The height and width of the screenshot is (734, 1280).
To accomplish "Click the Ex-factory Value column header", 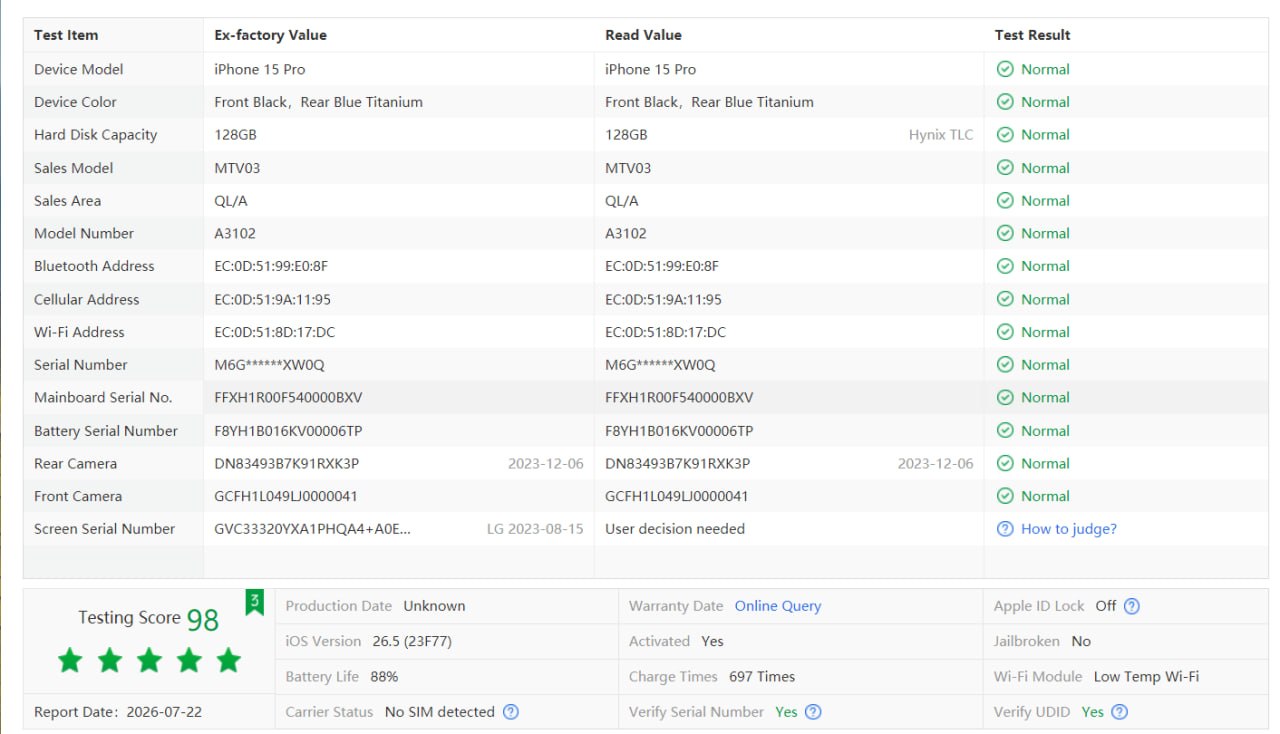I will [x=270, y=35].
